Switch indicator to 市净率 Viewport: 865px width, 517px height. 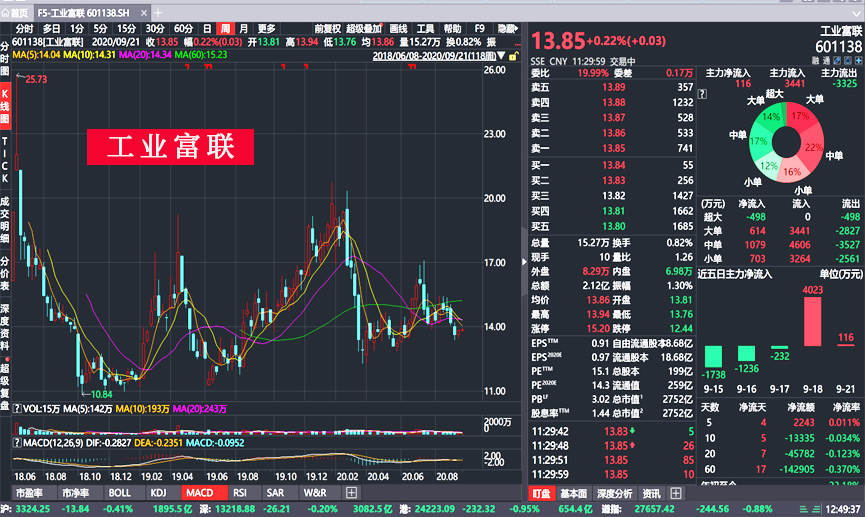coord(76,493)
